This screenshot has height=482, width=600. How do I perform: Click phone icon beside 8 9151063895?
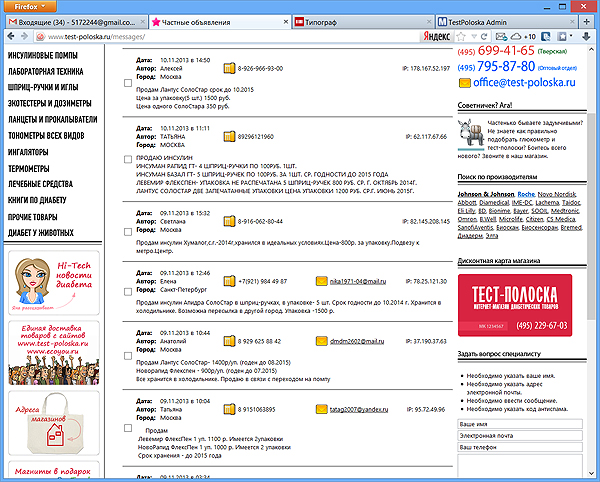coord(229,409)
